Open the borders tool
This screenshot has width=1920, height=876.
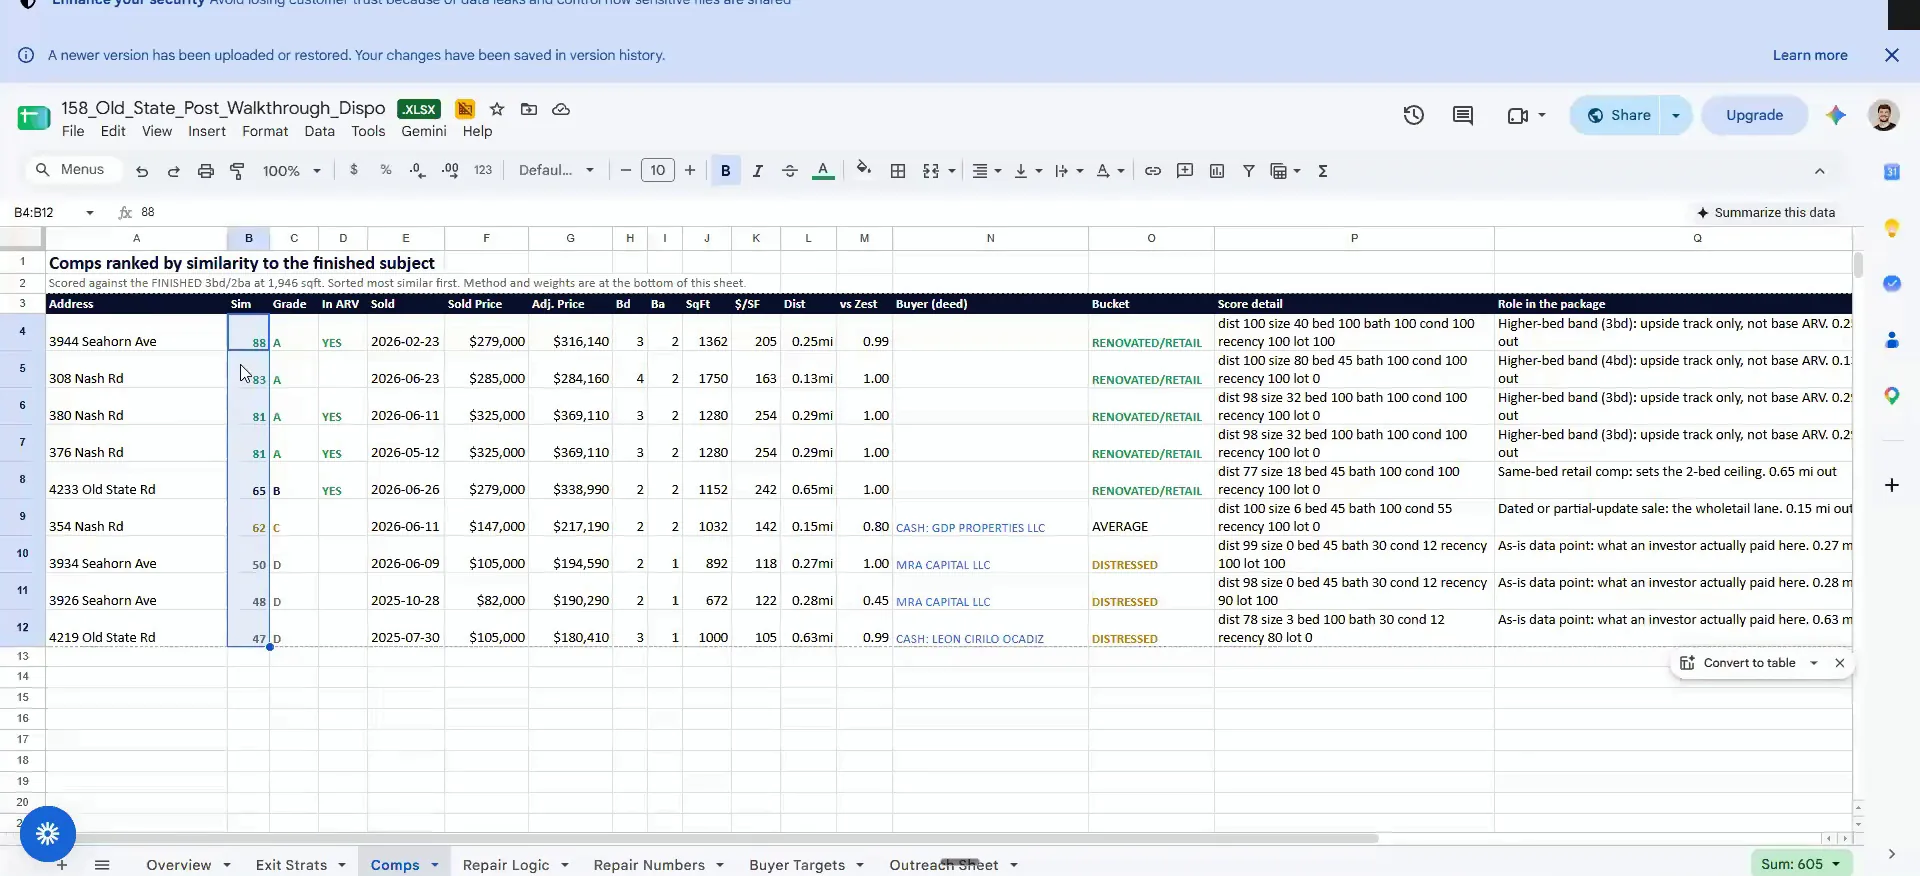point(898,171)
